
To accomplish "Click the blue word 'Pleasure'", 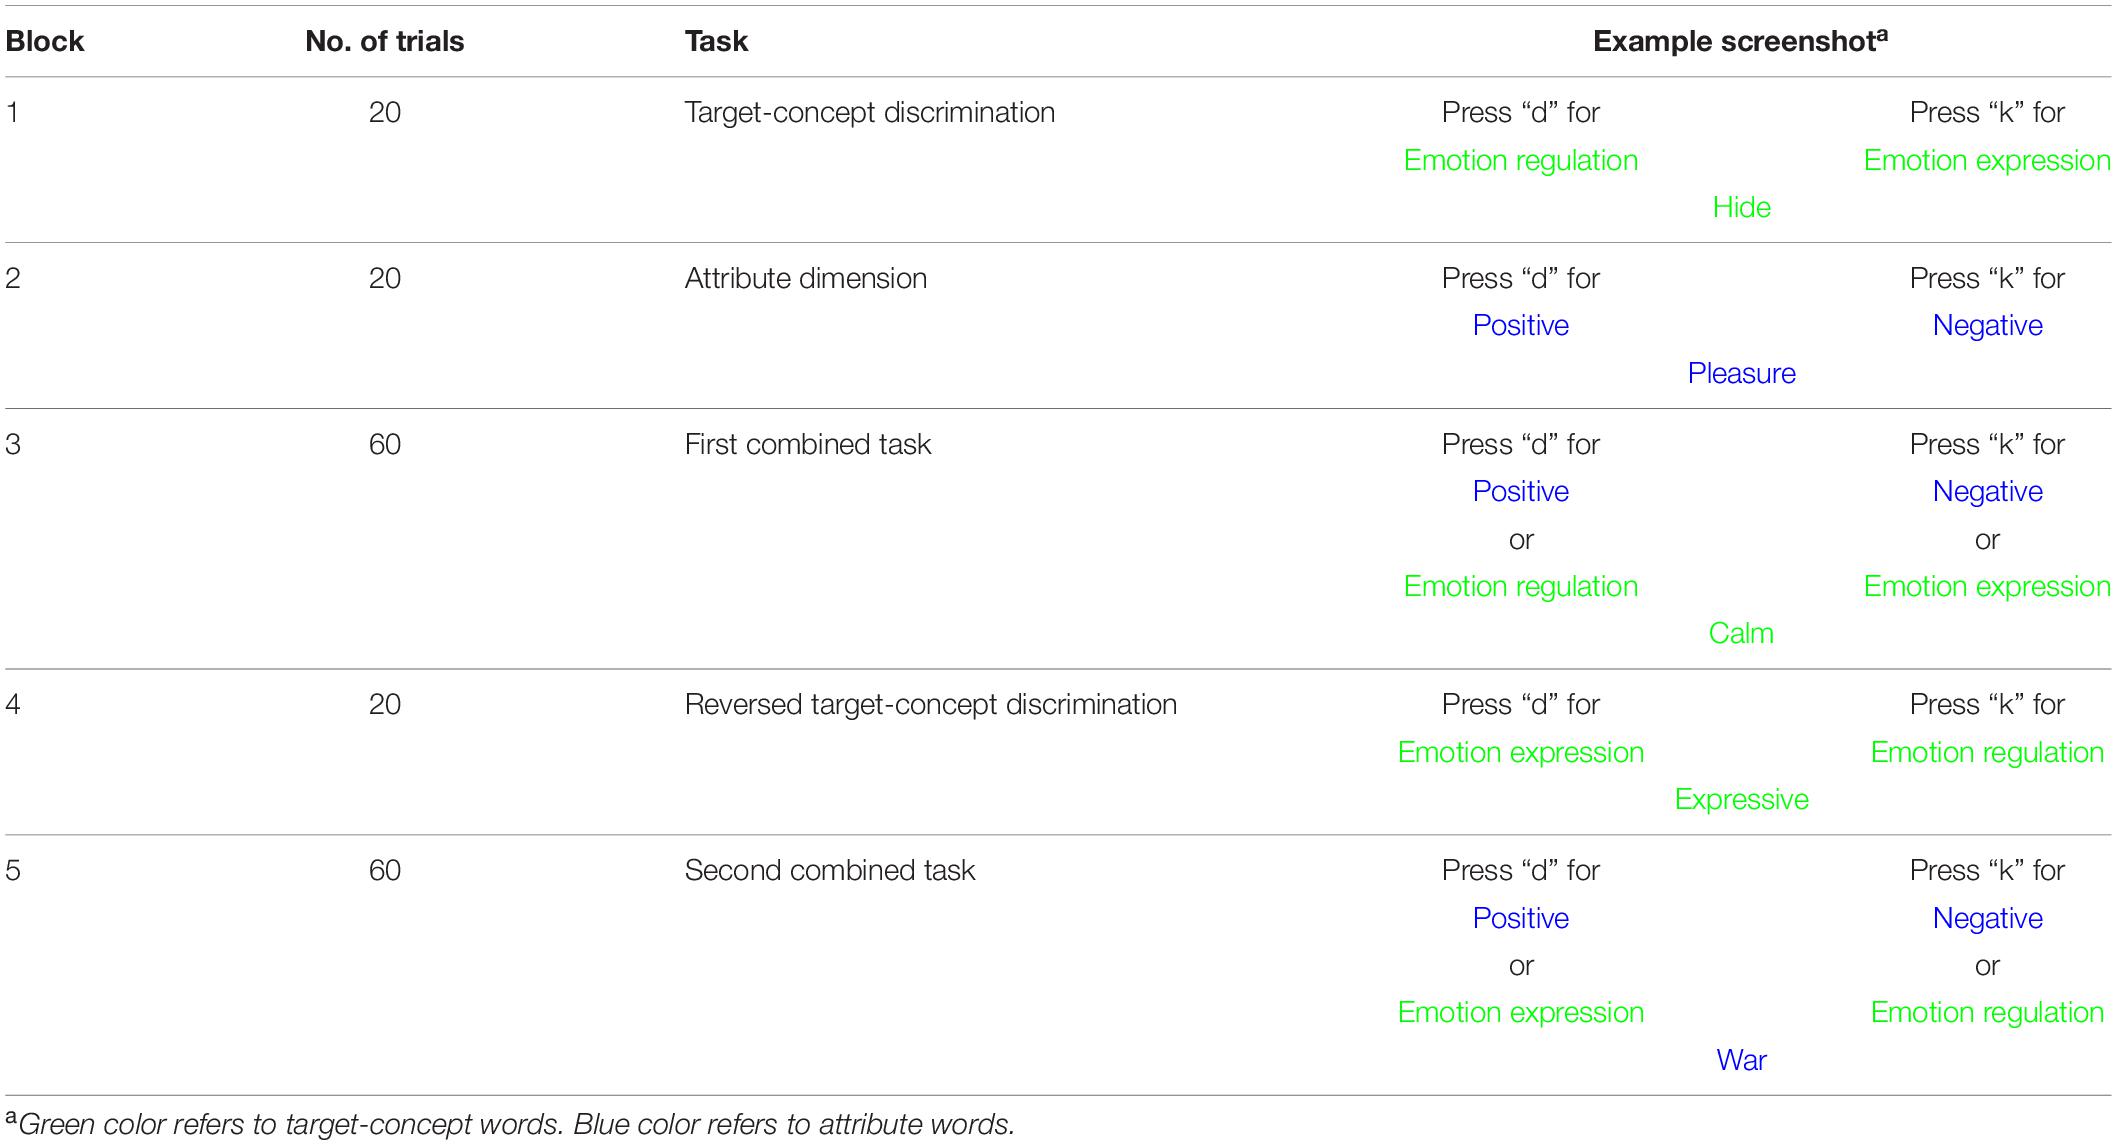I will click(x=1742, y=373).
